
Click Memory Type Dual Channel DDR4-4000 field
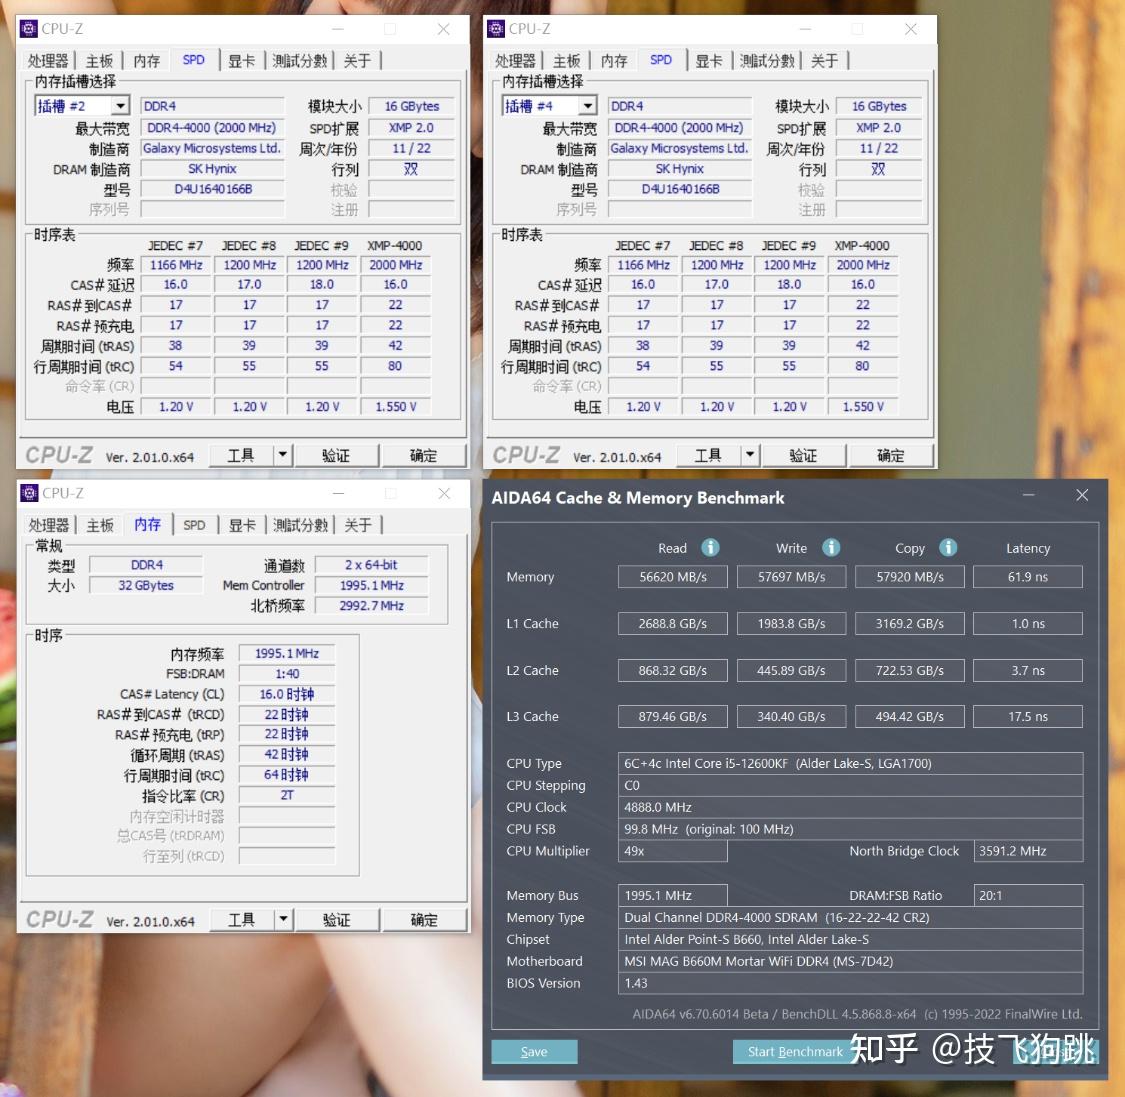pyautogui.click(x=850, y=917)
